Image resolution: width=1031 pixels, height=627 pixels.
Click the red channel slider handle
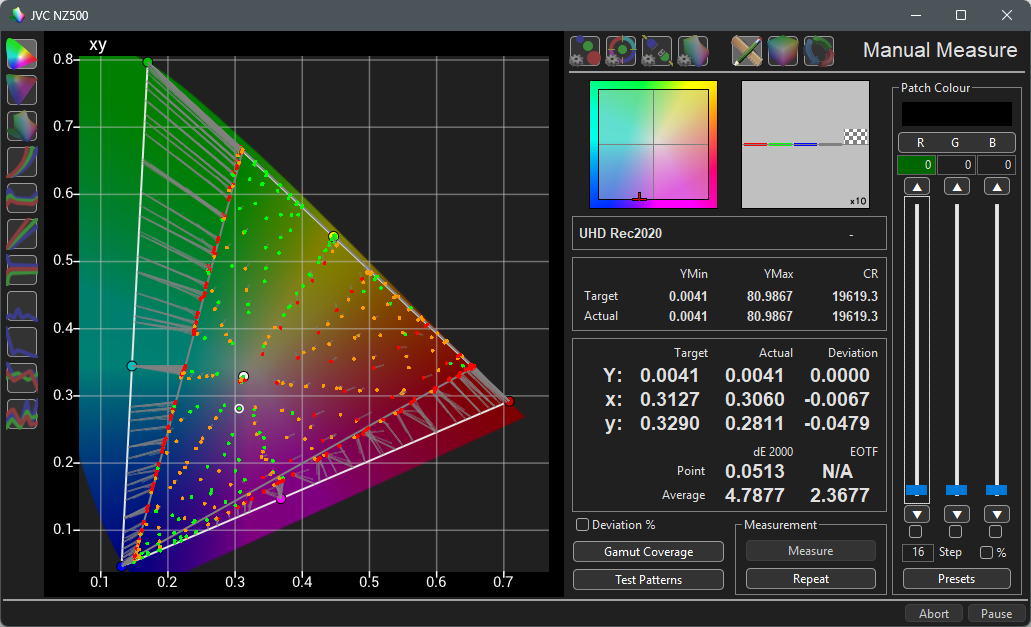click(916, 490)
